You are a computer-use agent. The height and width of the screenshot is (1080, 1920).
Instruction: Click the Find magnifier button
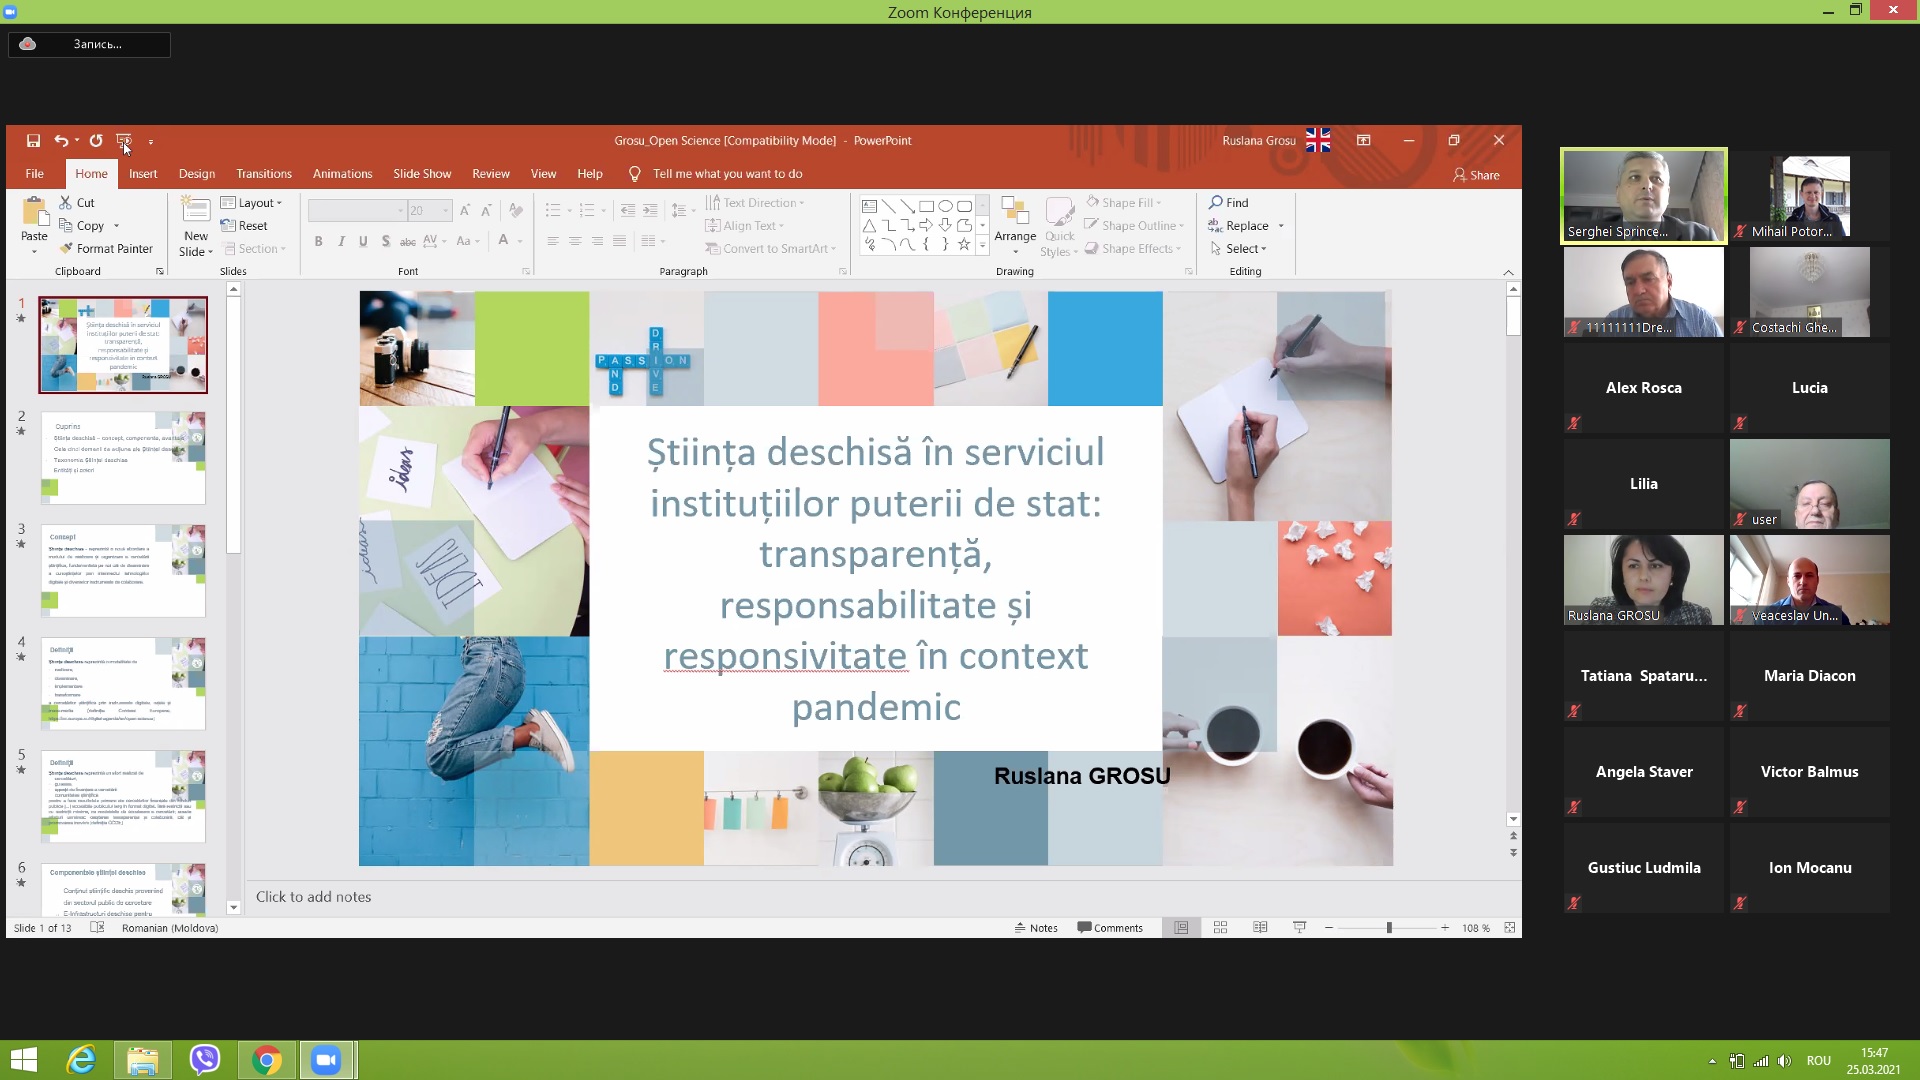(x=1229, y=203)
